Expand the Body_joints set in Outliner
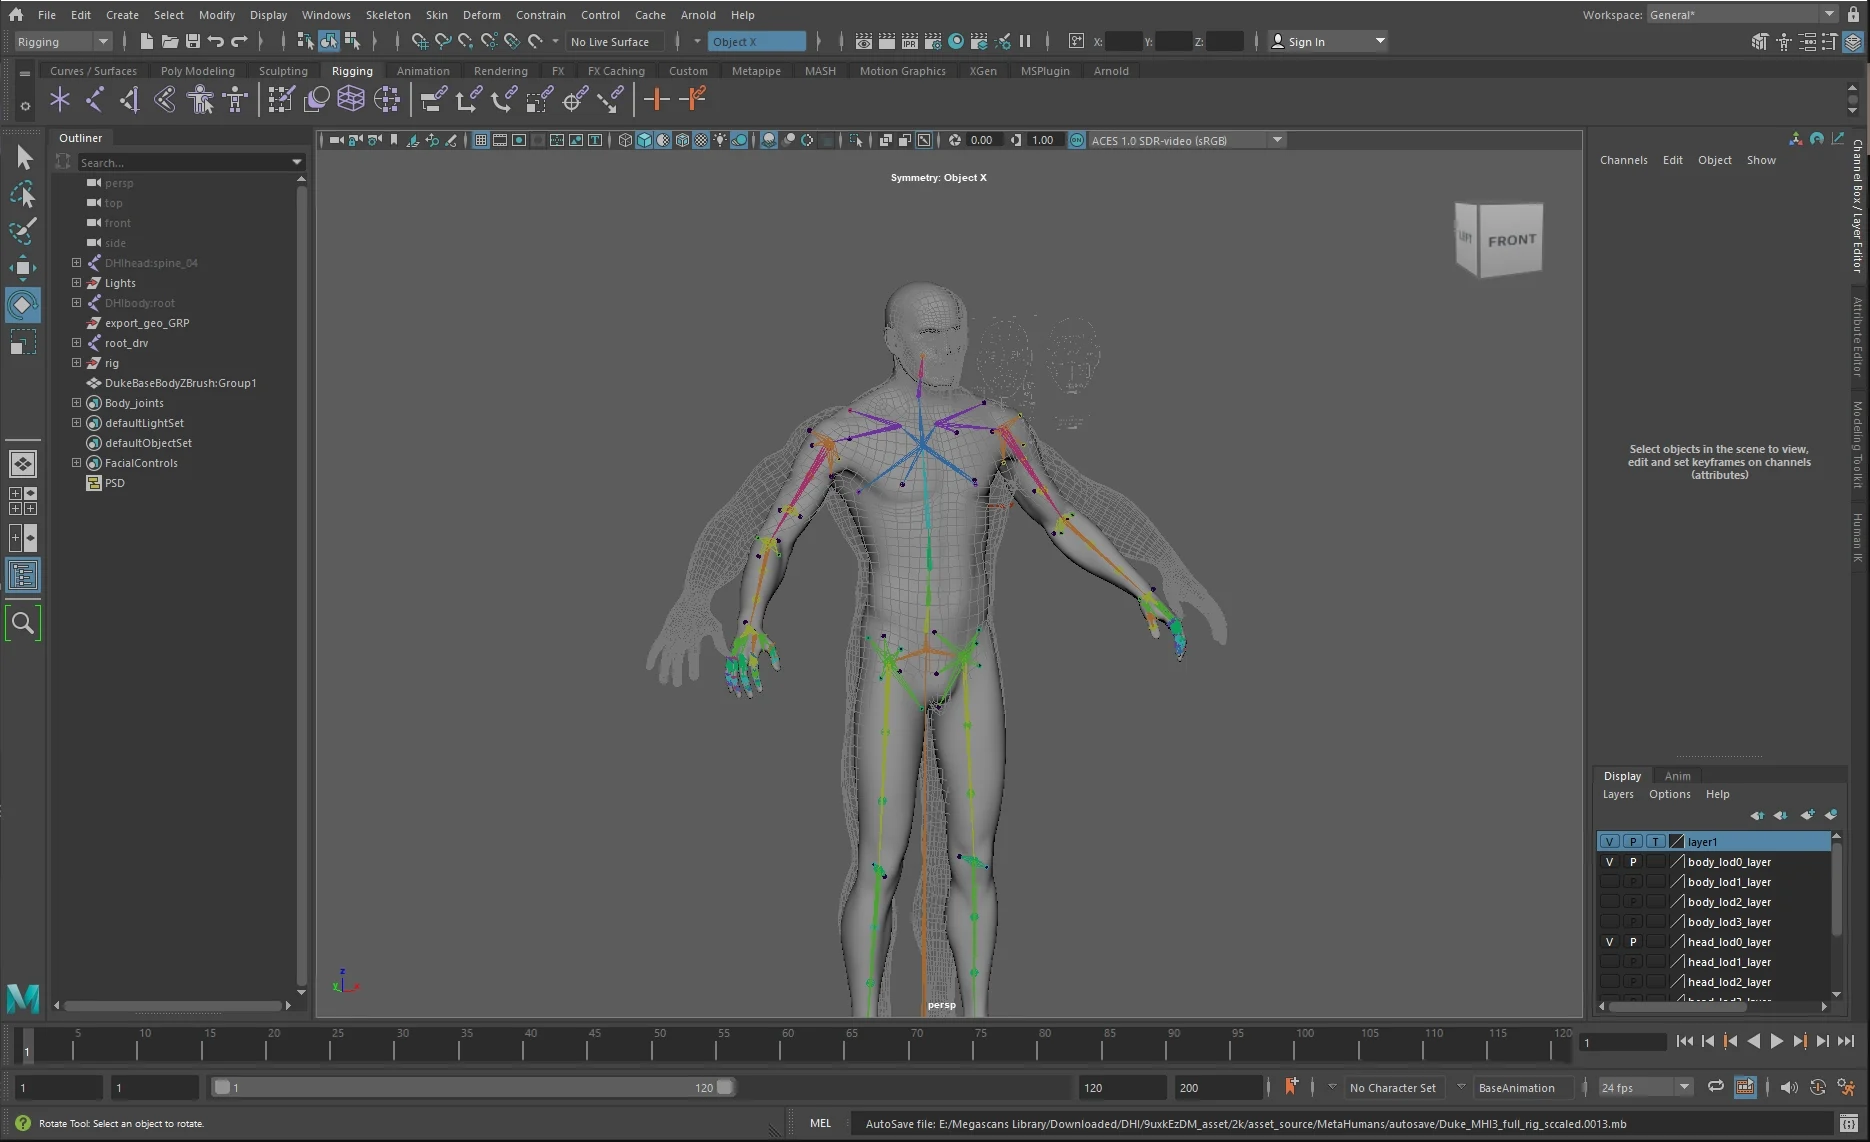1870x1142 pixels. pos(76,403)
